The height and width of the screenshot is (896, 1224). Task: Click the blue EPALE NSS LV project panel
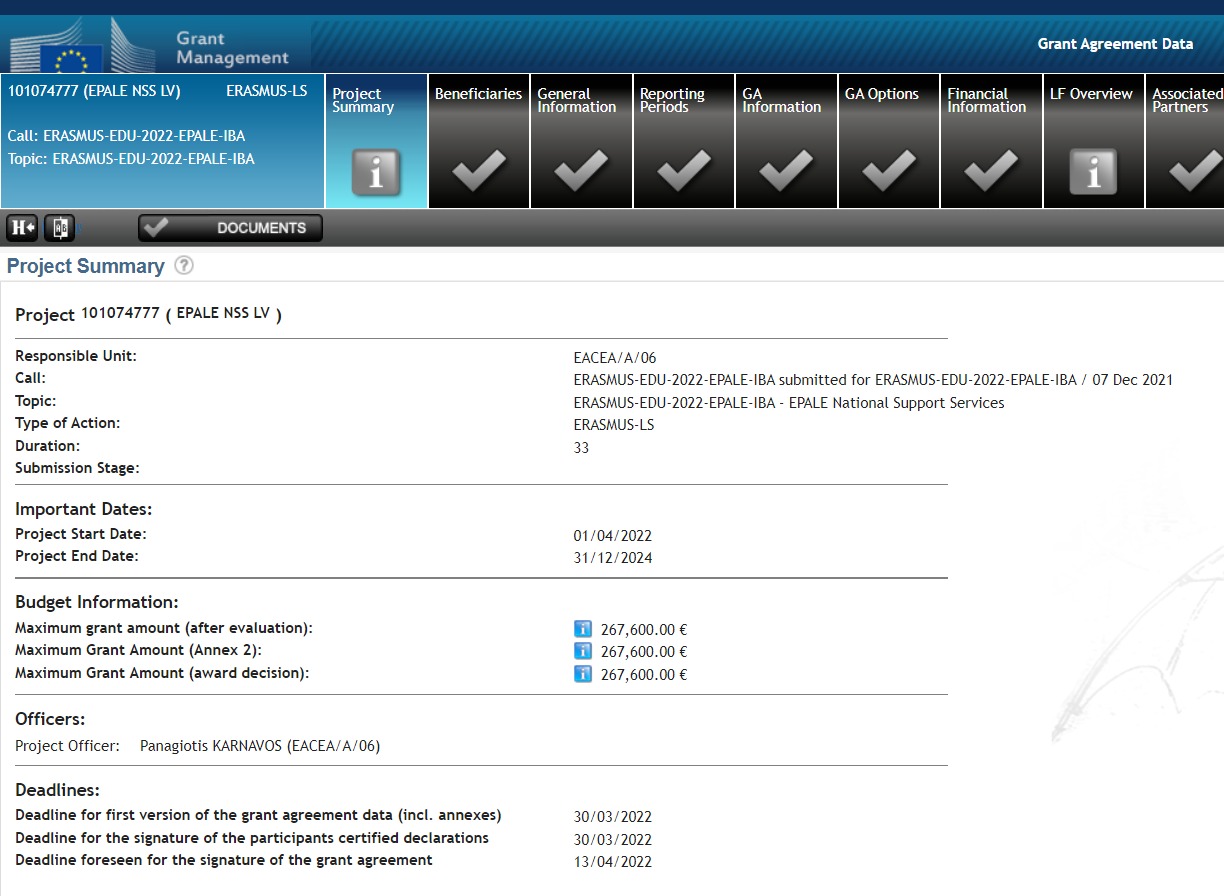coord(162,141)
